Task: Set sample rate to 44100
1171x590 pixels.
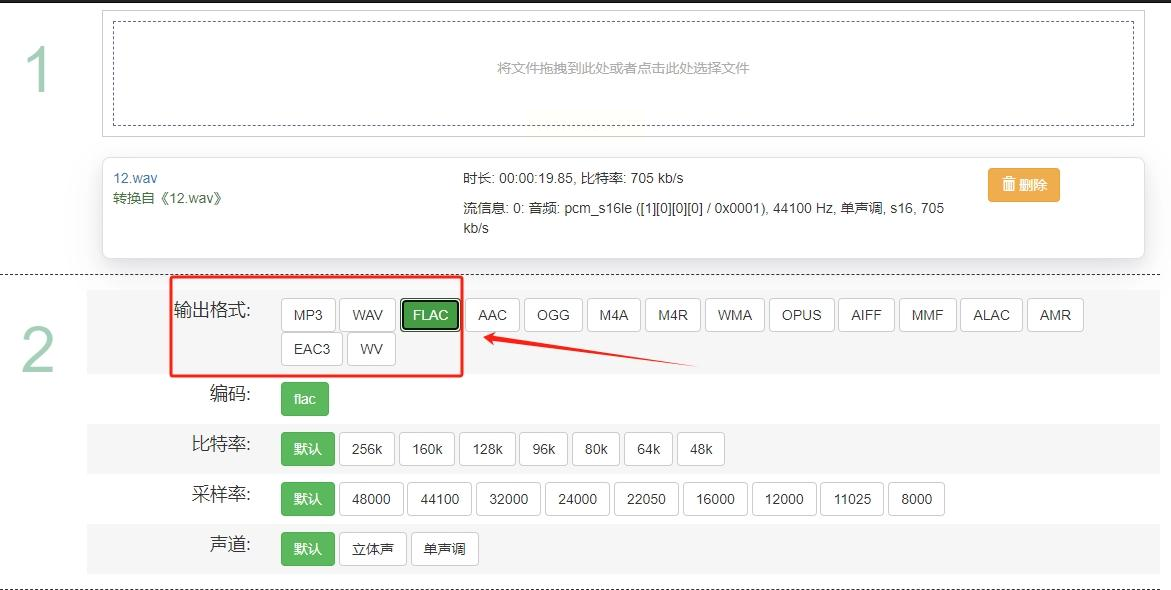Action: (x=440, y=499)
